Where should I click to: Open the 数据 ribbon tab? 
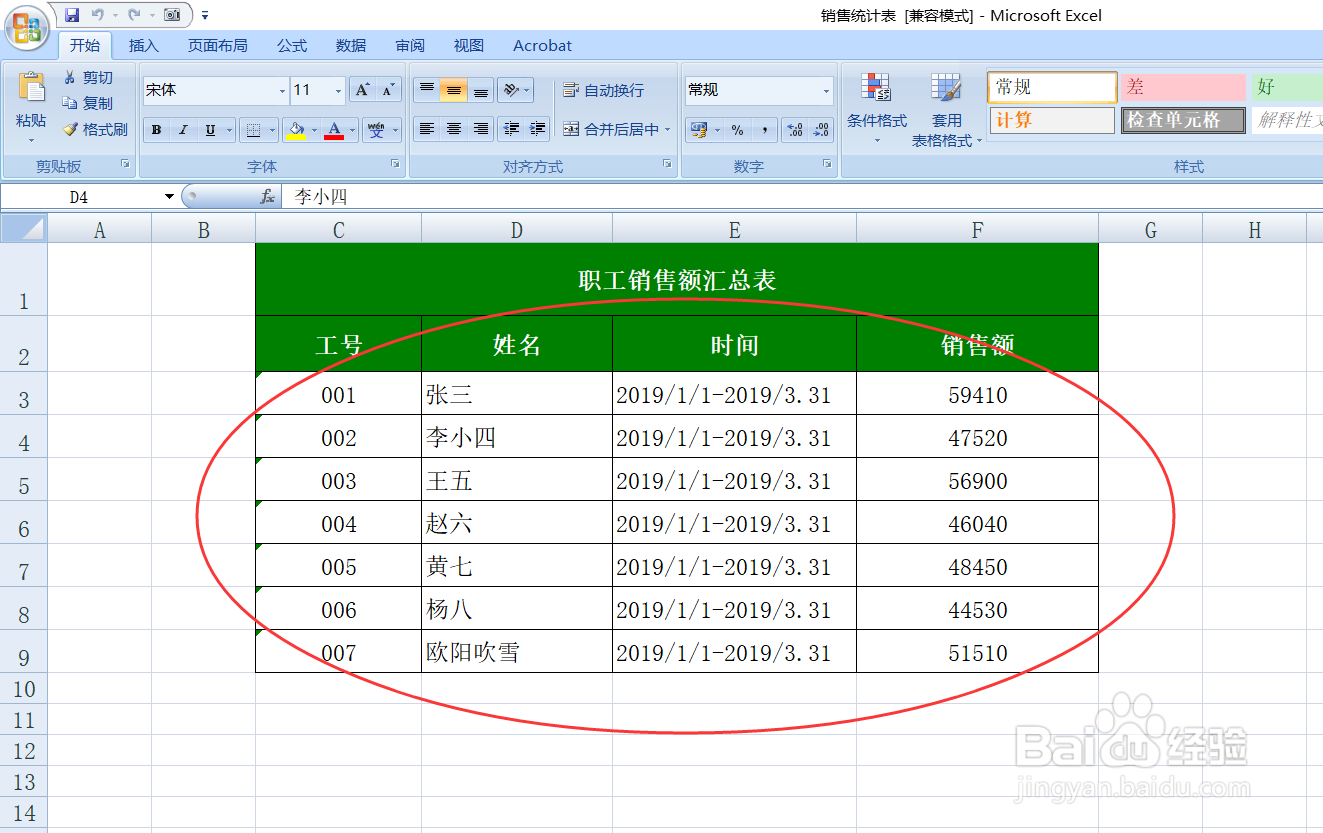coord(351,45)
